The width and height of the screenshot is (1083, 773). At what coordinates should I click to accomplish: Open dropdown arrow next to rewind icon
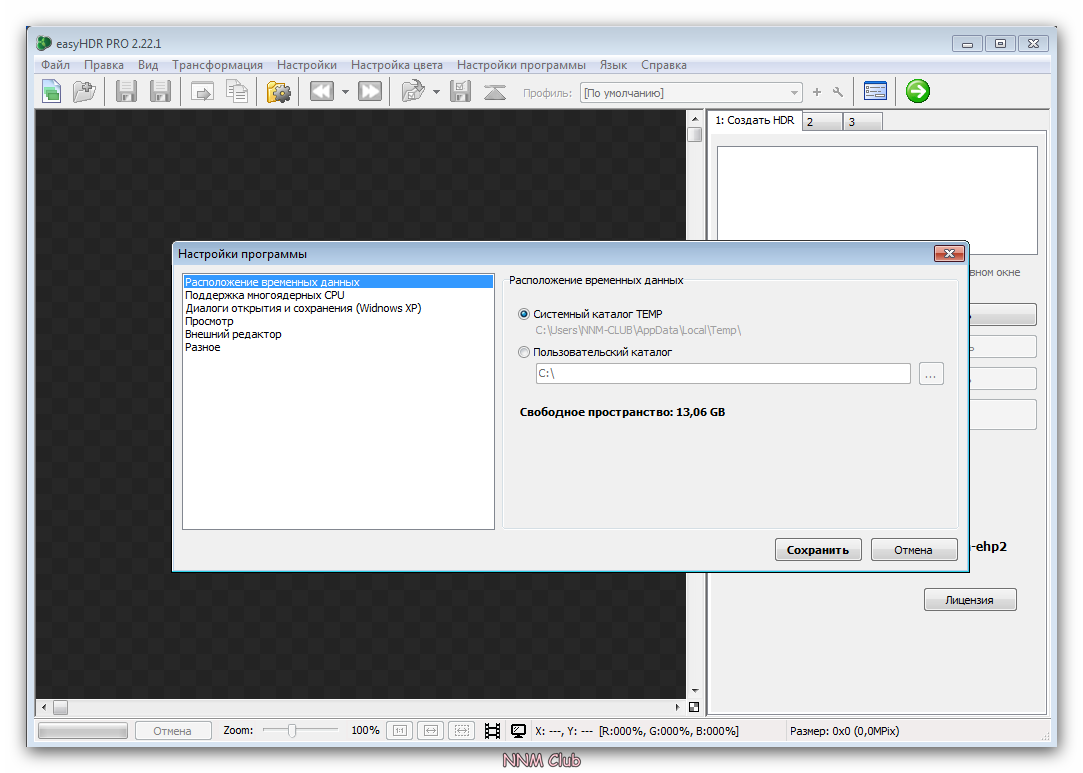pyautogui.click(x=345, y=93)
